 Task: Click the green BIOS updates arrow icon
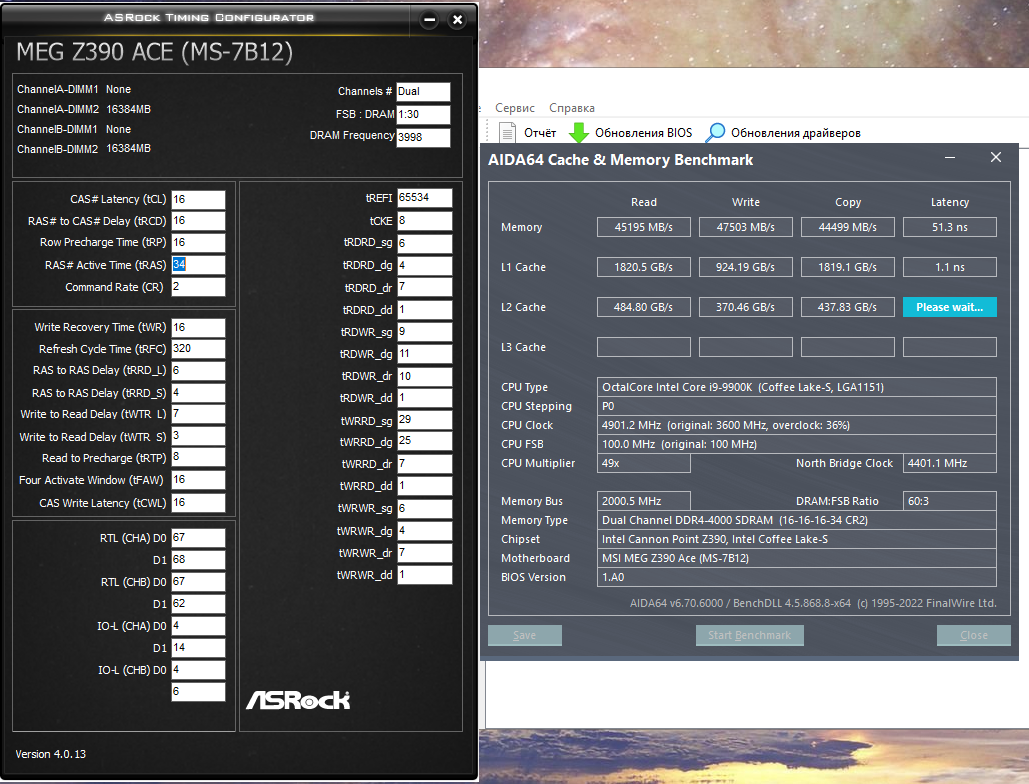click(x=578, y=133)
